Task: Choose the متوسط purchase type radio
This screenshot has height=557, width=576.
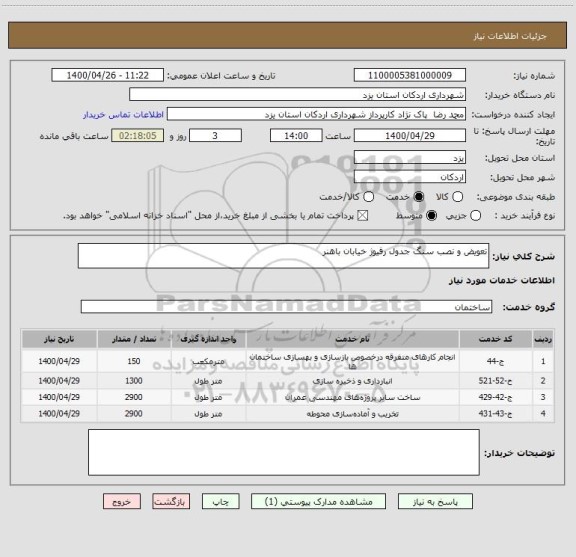Action: coord(431,216)
